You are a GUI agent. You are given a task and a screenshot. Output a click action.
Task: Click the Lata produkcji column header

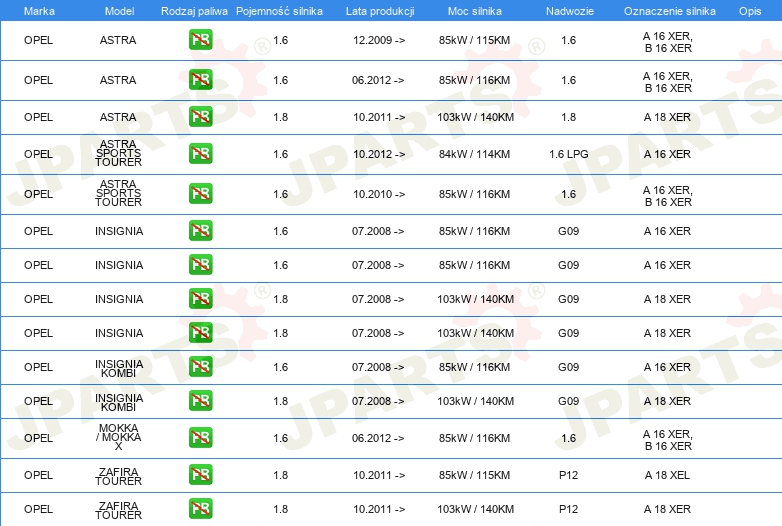(378, 10)
